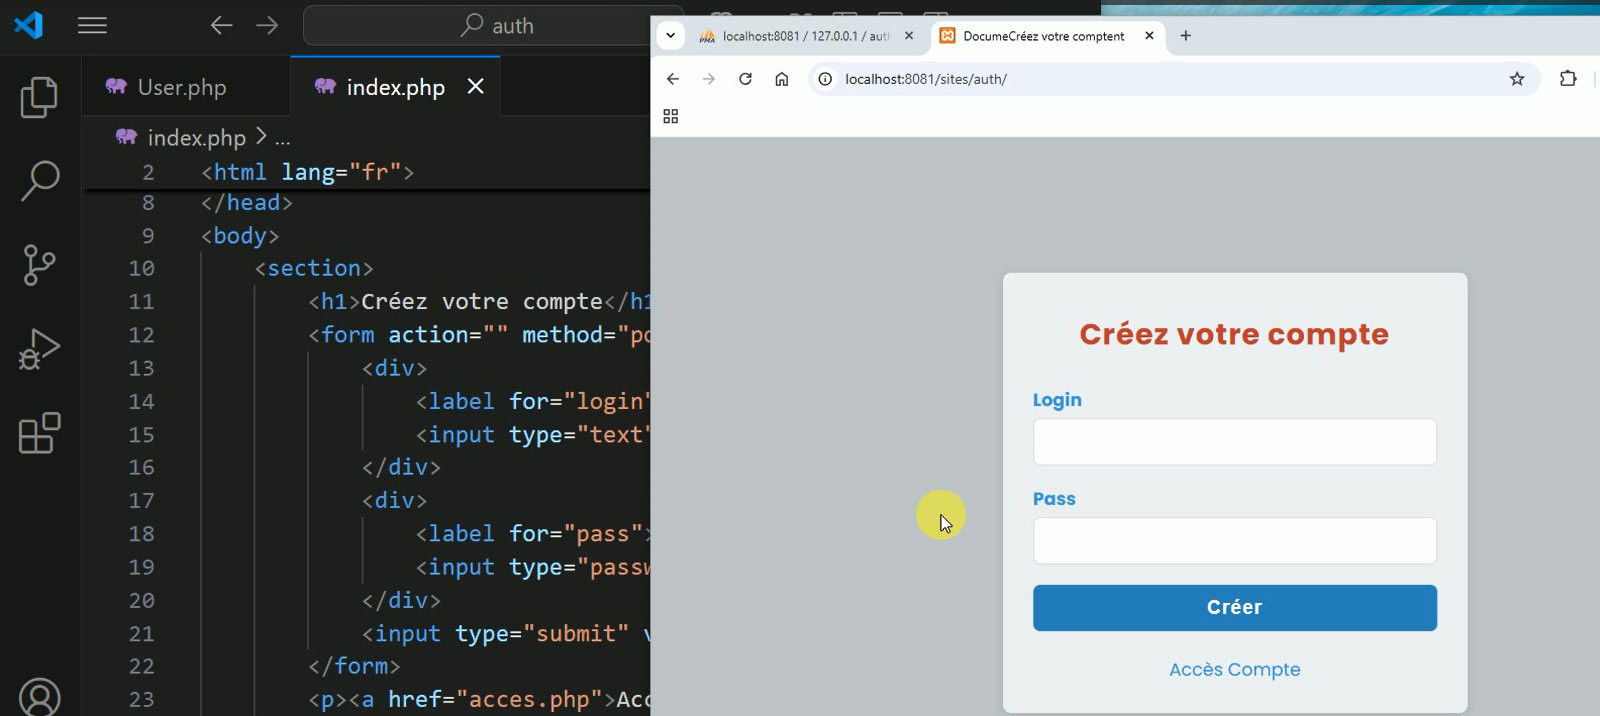Screen dimensions: 1600x716
Task: Click the form action code on line 12
Action: coord(479,335)
